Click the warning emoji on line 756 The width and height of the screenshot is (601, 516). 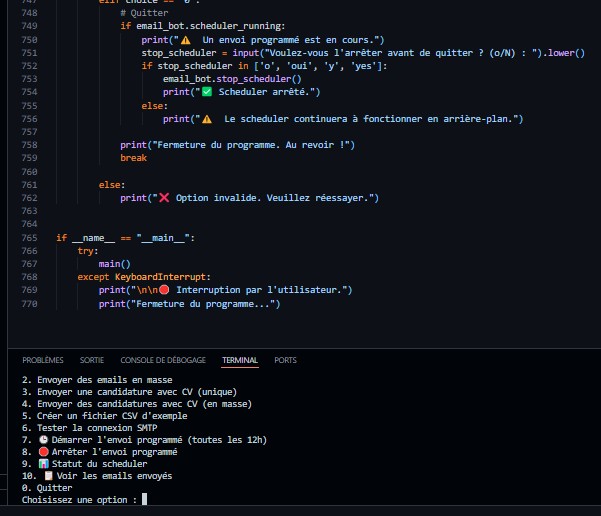click(207, 118)
